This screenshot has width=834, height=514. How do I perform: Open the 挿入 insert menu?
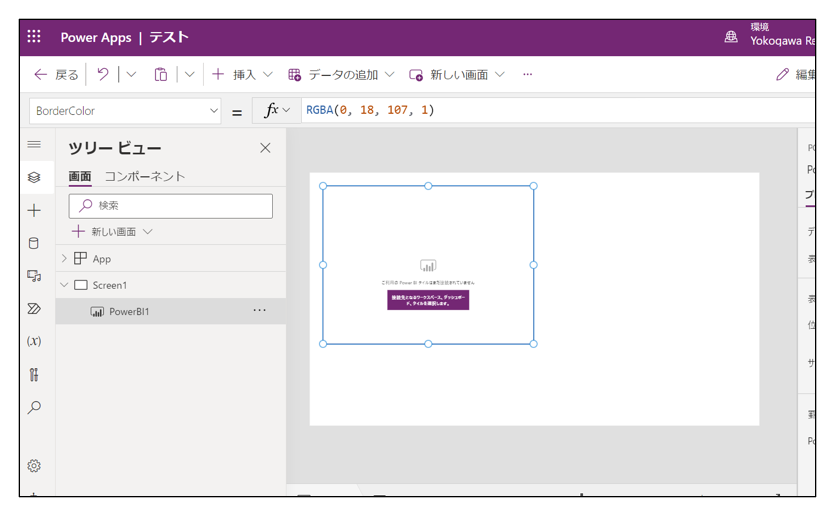click(x=243, y=74)
